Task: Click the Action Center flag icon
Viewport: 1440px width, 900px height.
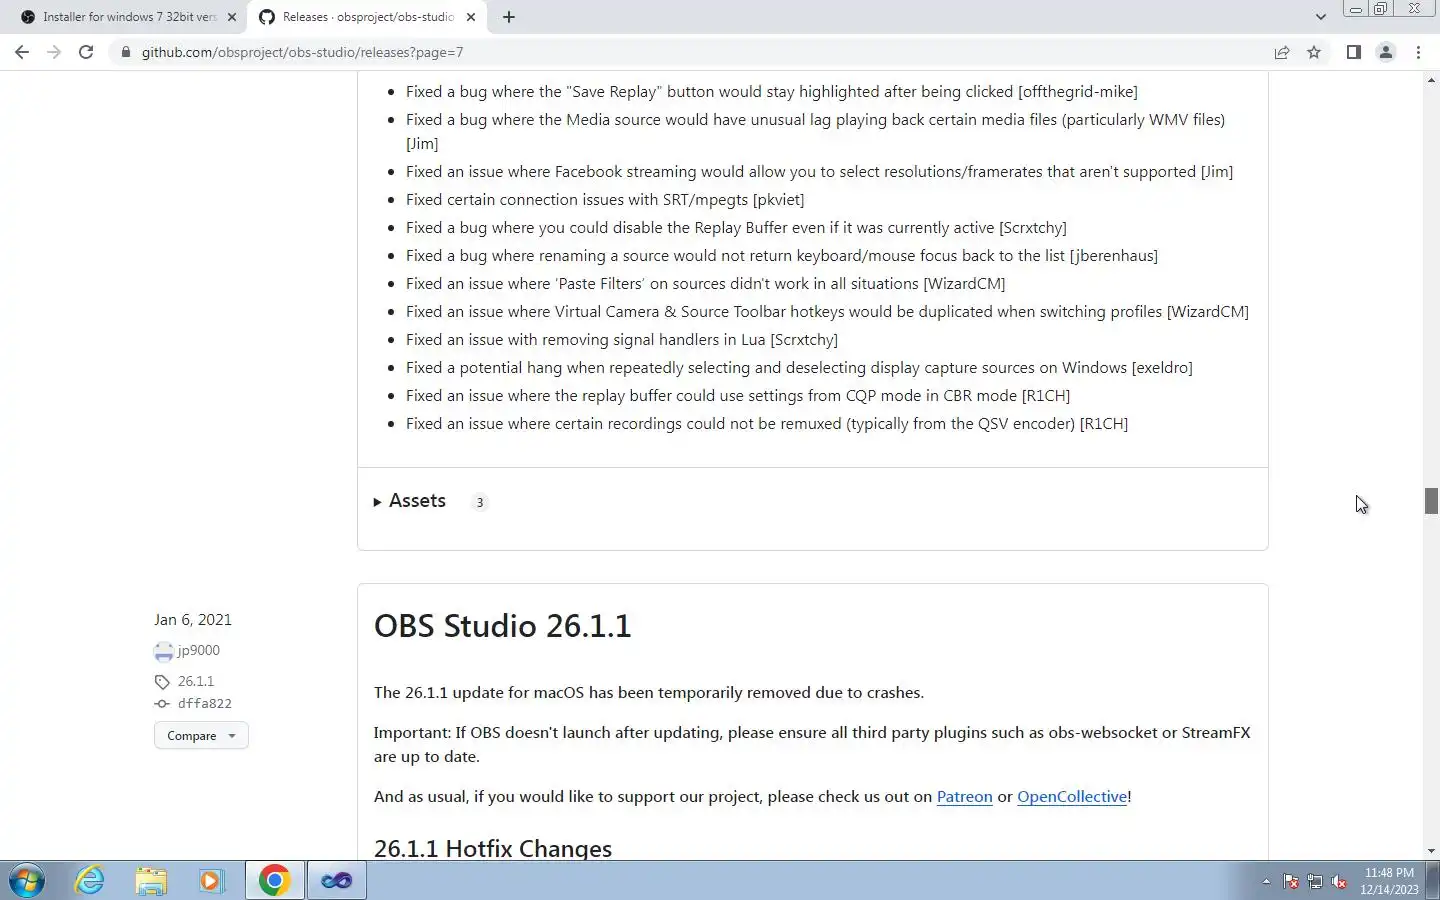Action: [x=1291, y=882]
